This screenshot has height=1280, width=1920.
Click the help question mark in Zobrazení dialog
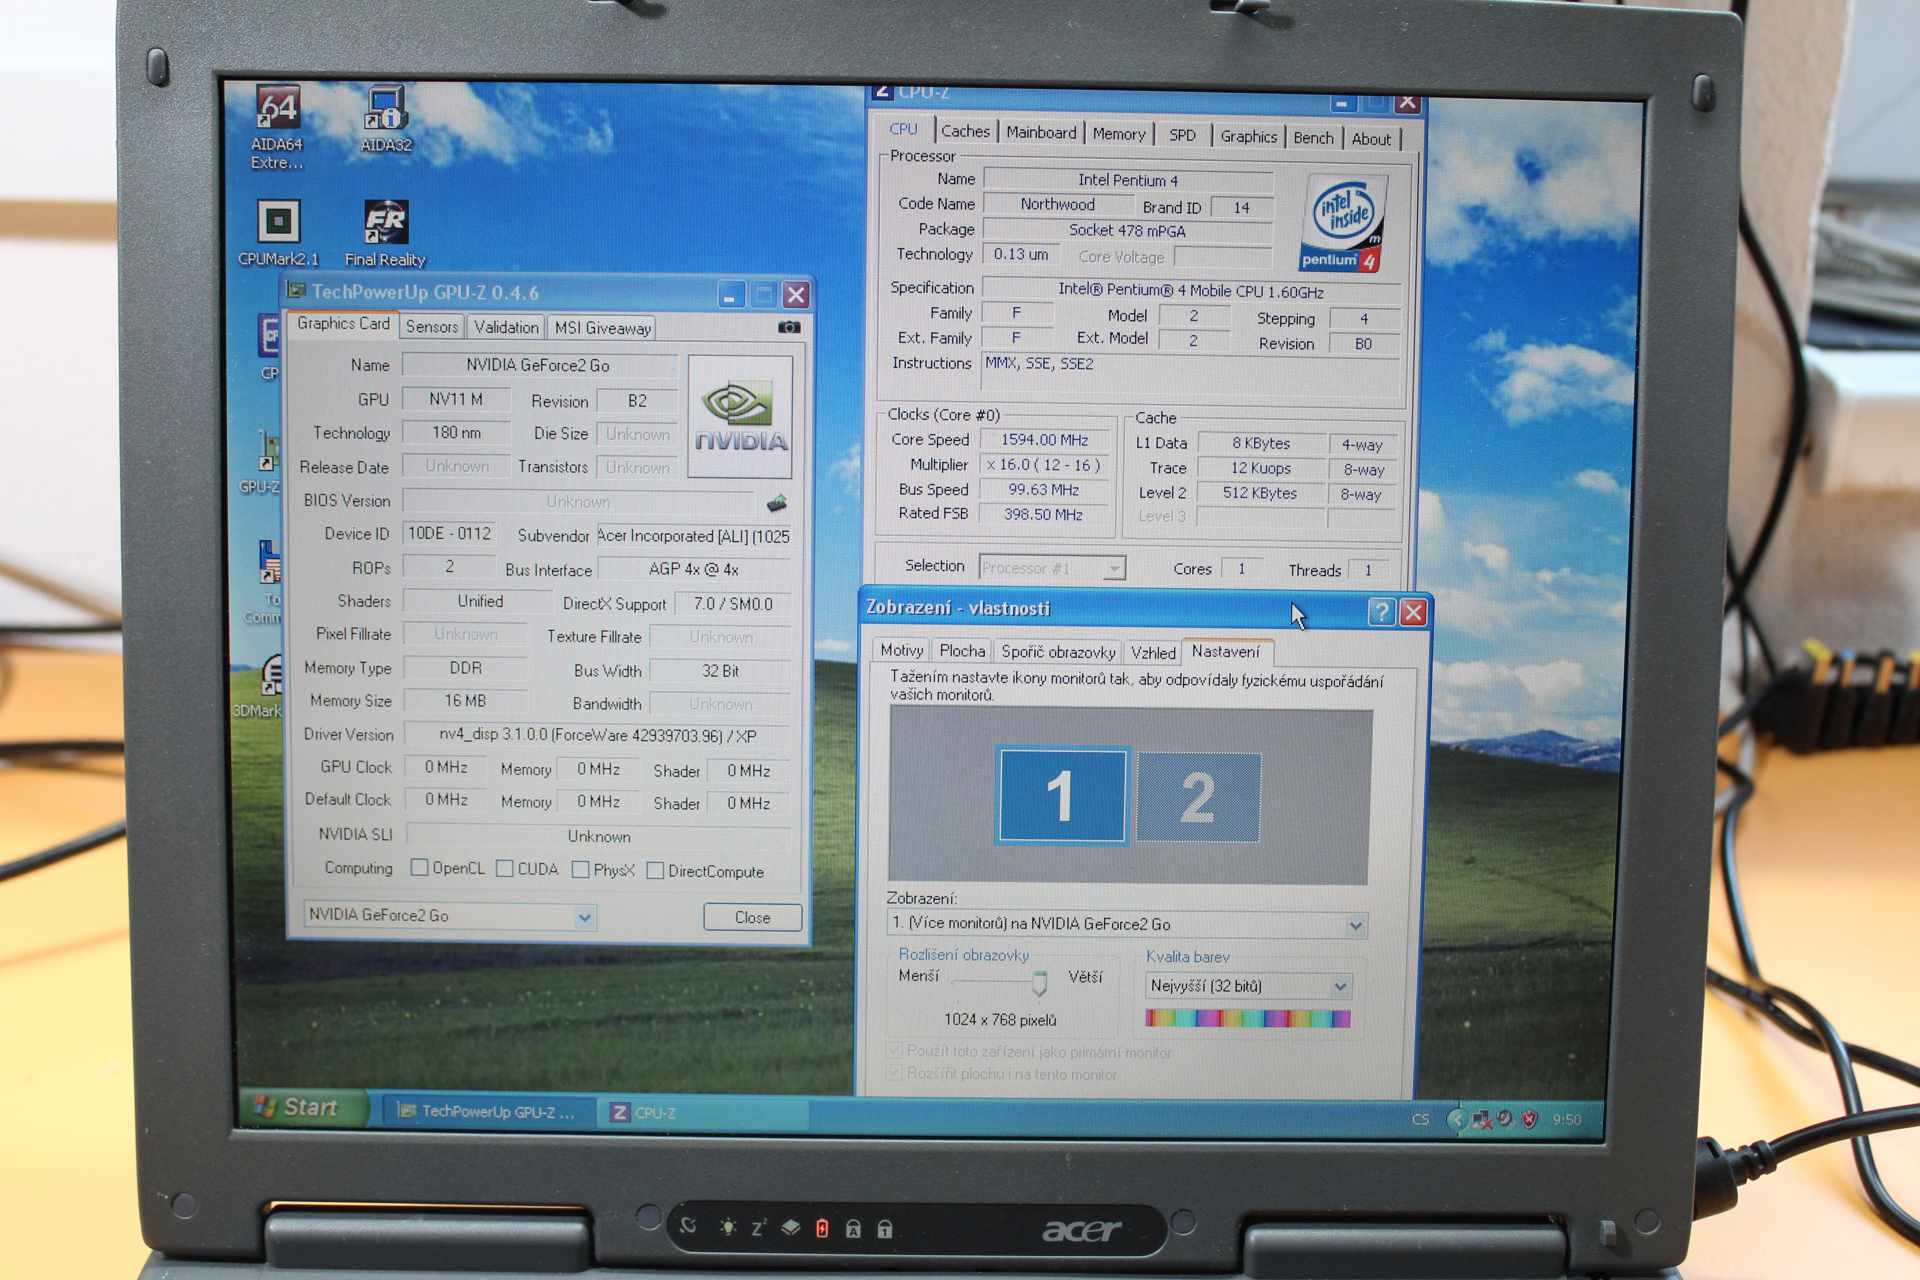[x=1381, y=611]
